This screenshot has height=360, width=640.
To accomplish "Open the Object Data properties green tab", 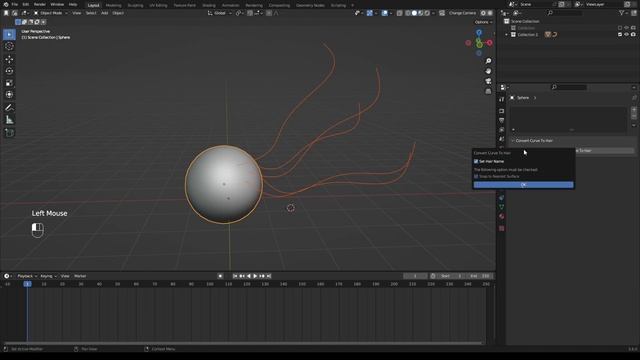I will pos(502,207).
